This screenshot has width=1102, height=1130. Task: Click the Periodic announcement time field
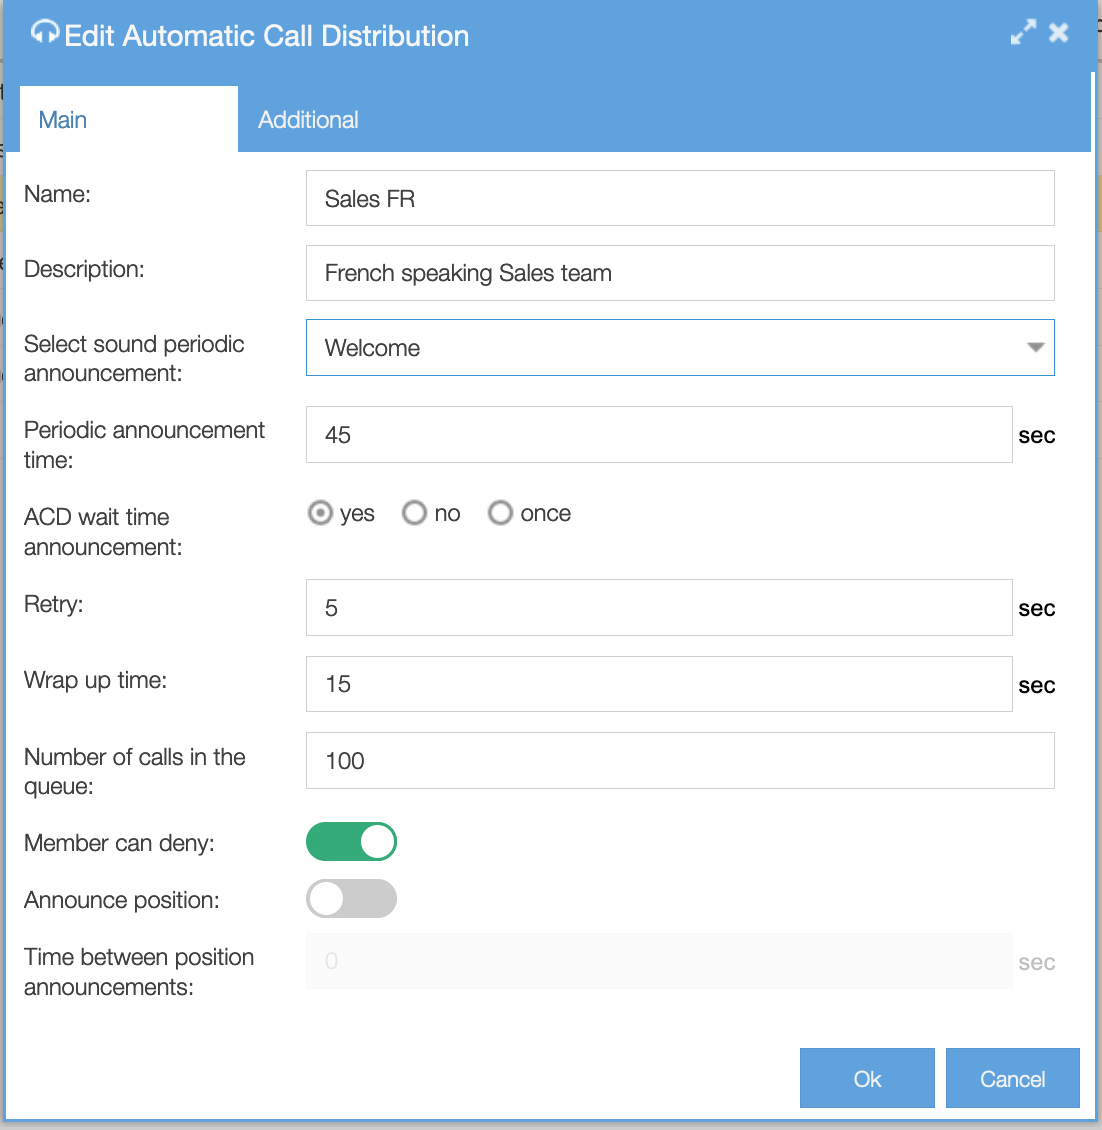658,434
